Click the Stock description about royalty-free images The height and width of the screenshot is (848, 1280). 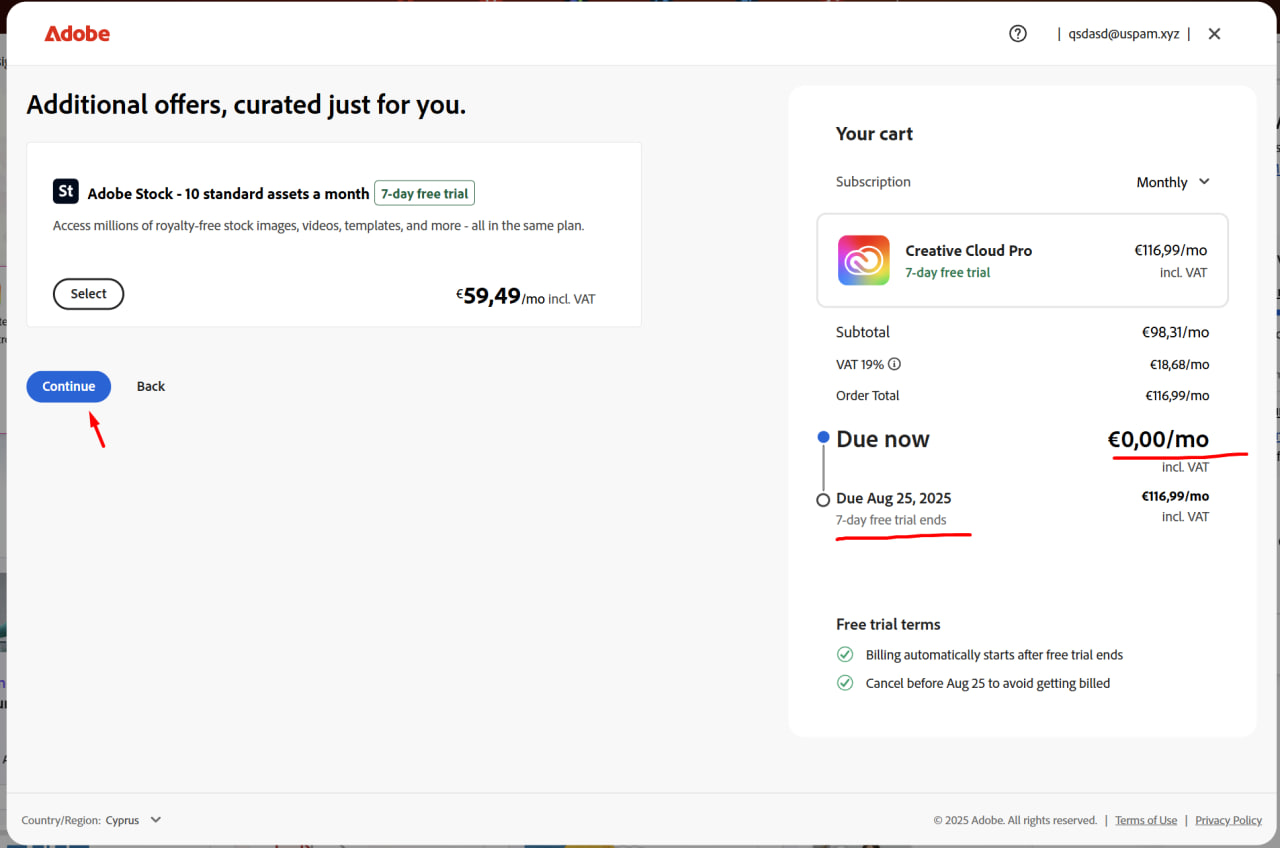tap(318, 226)
